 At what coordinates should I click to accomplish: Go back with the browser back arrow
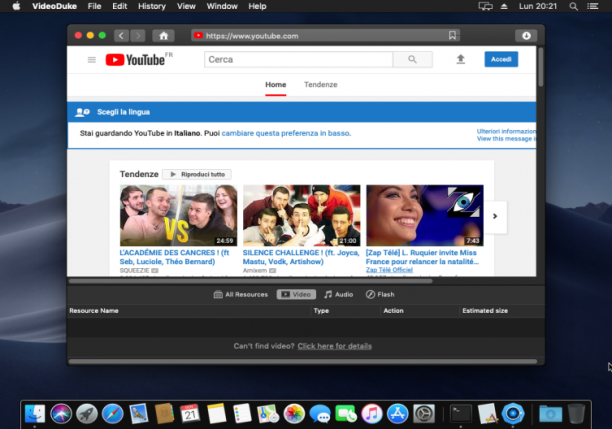point(121,36)
